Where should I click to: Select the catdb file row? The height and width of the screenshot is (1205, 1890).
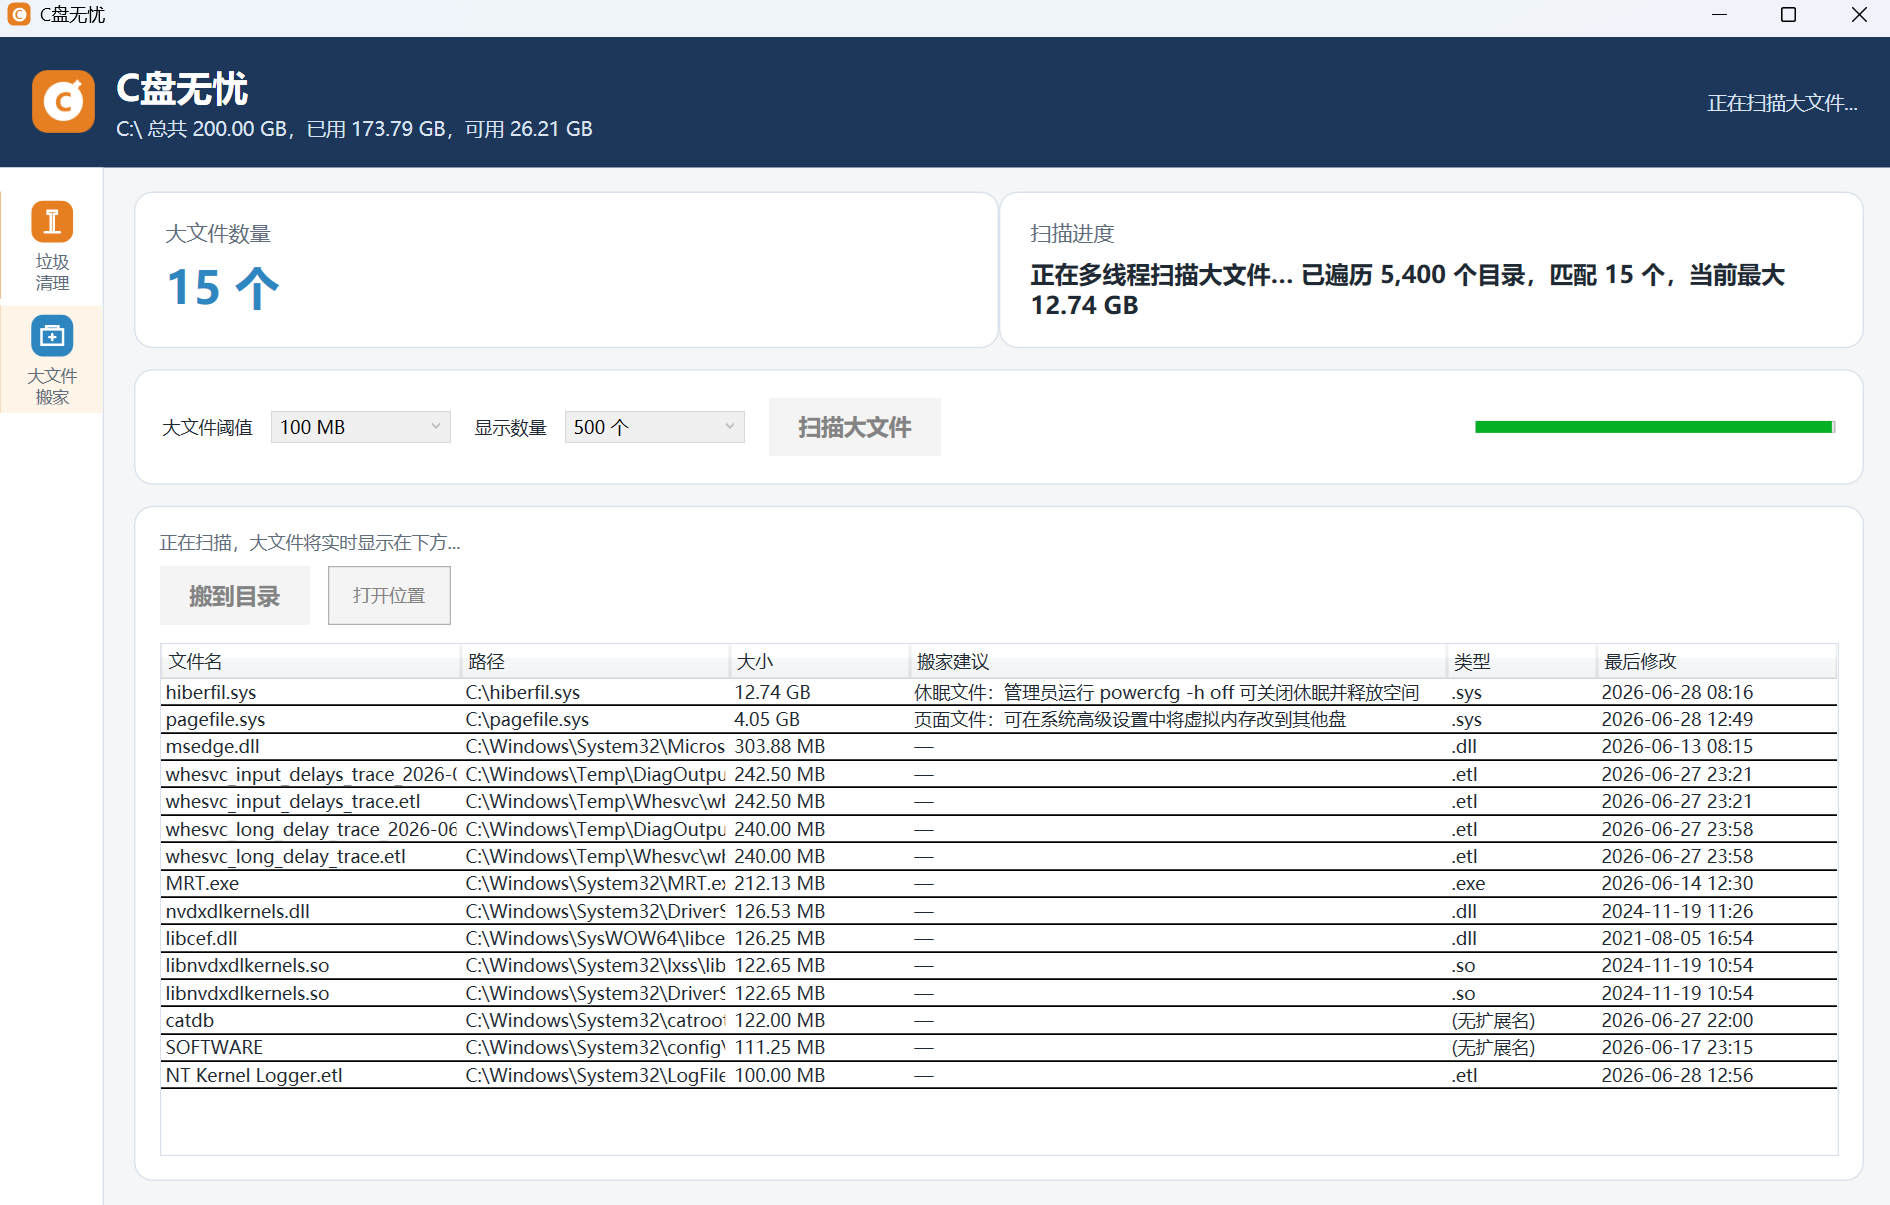[x=999, y=1020]
